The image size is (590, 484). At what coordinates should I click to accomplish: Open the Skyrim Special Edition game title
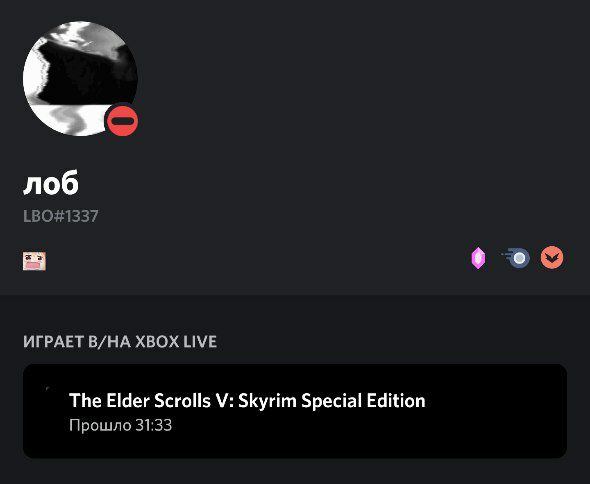click(247, 400)
